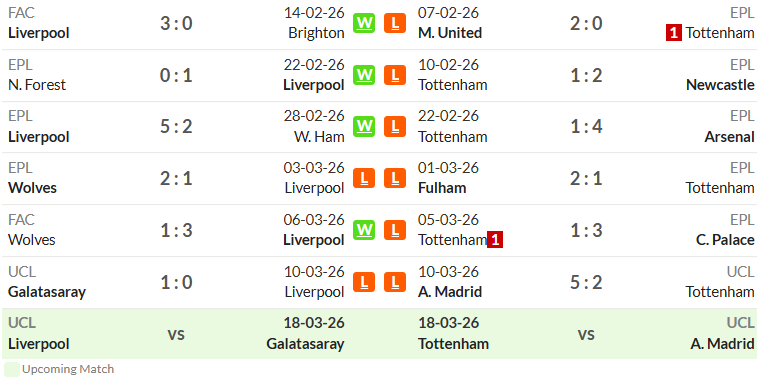Viewport: 757px width, 392px height.
Task: Click the orange L badge beside M. United 07-02-26
Action: (x=395, y=23)
